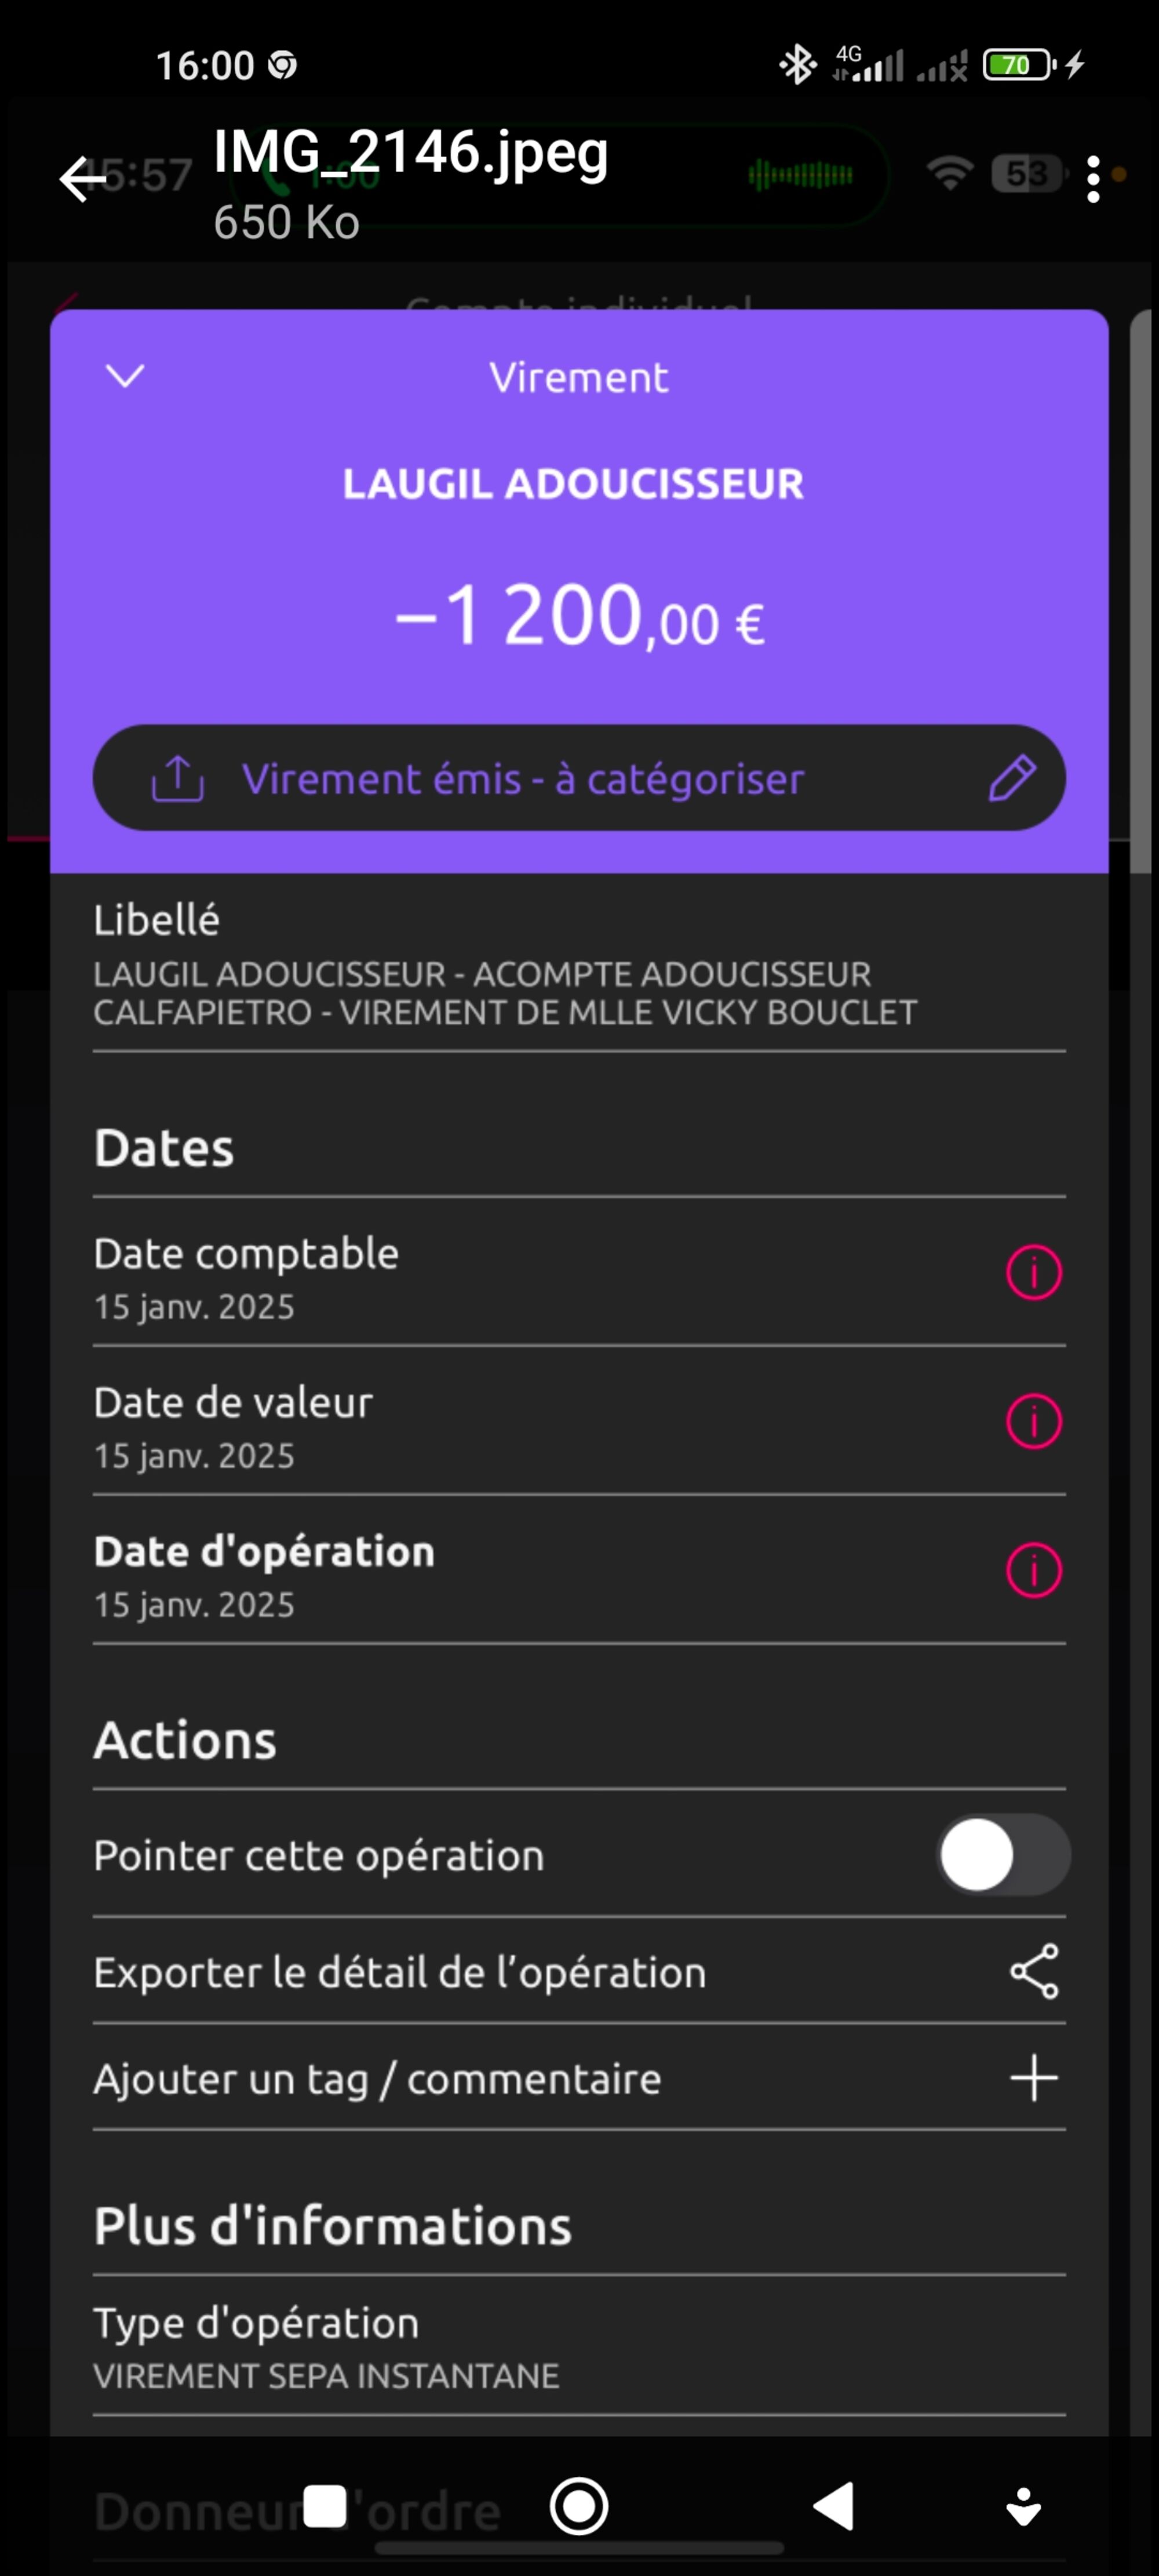The image size is (1159, 2576).
Task: Tap the back arrow beside IMG_2146.jpeg
Action: coord(83,179)
